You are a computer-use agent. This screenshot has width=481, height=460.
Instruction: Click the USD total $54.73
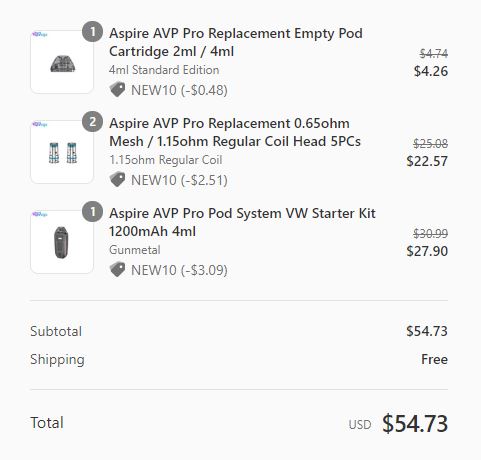coord(415,424)
